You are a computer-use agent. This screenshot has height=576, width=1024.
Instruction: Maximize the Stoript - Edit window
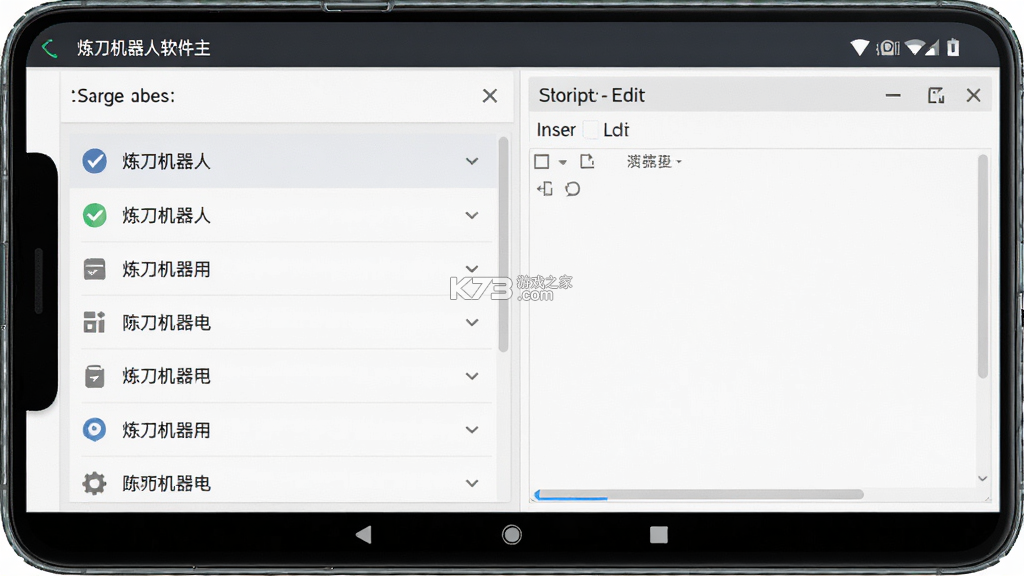936,95
